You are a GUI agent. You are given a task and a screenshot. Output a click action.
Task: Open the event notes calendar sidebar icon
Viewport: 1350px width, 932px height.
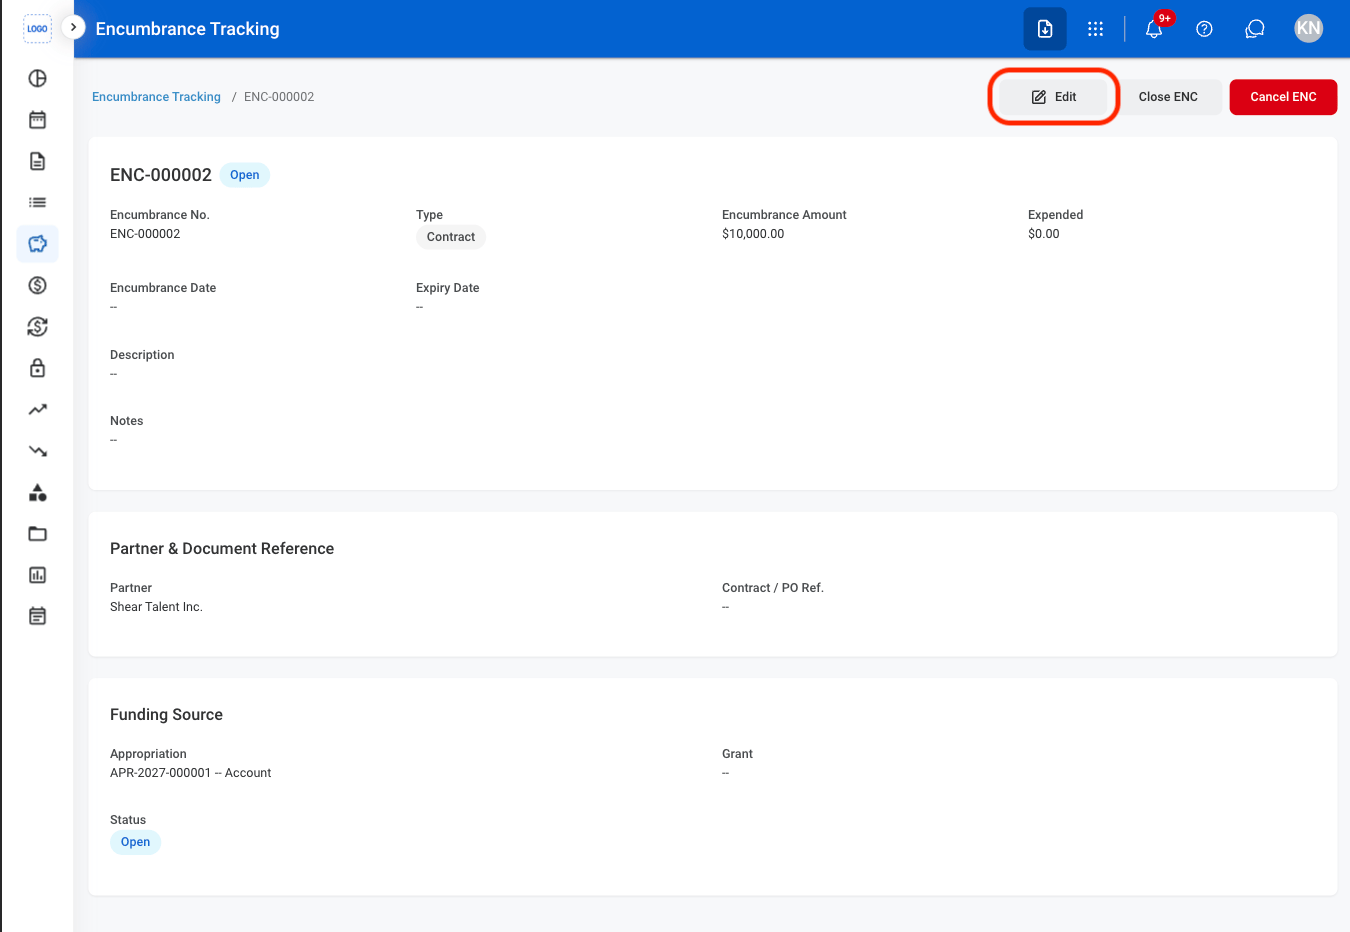click(x=37, y=616)
